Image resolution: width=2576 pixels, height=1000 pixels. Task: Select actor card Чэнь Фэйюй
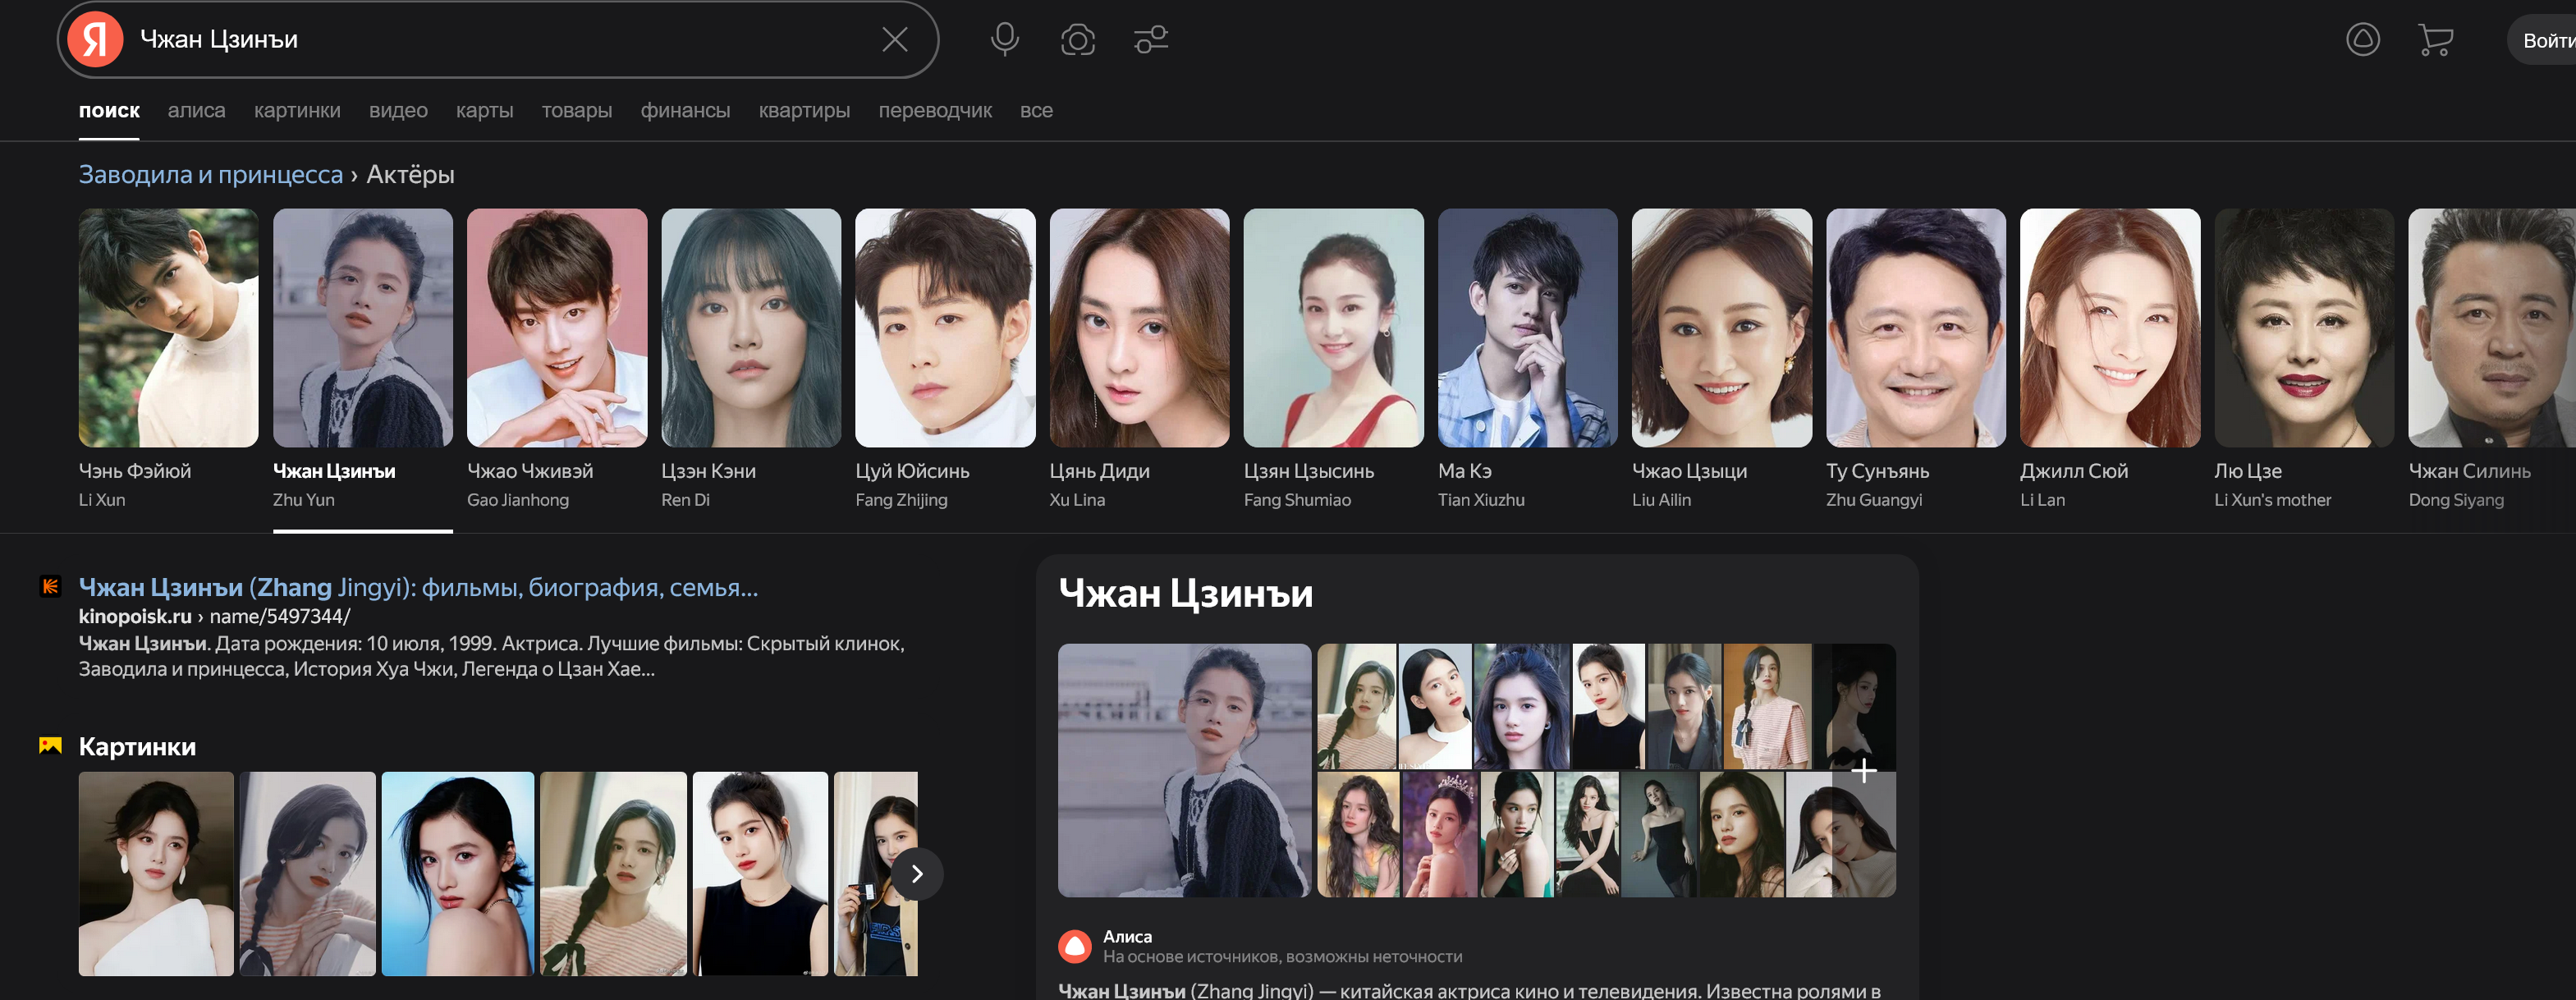(x=168, y=328)
